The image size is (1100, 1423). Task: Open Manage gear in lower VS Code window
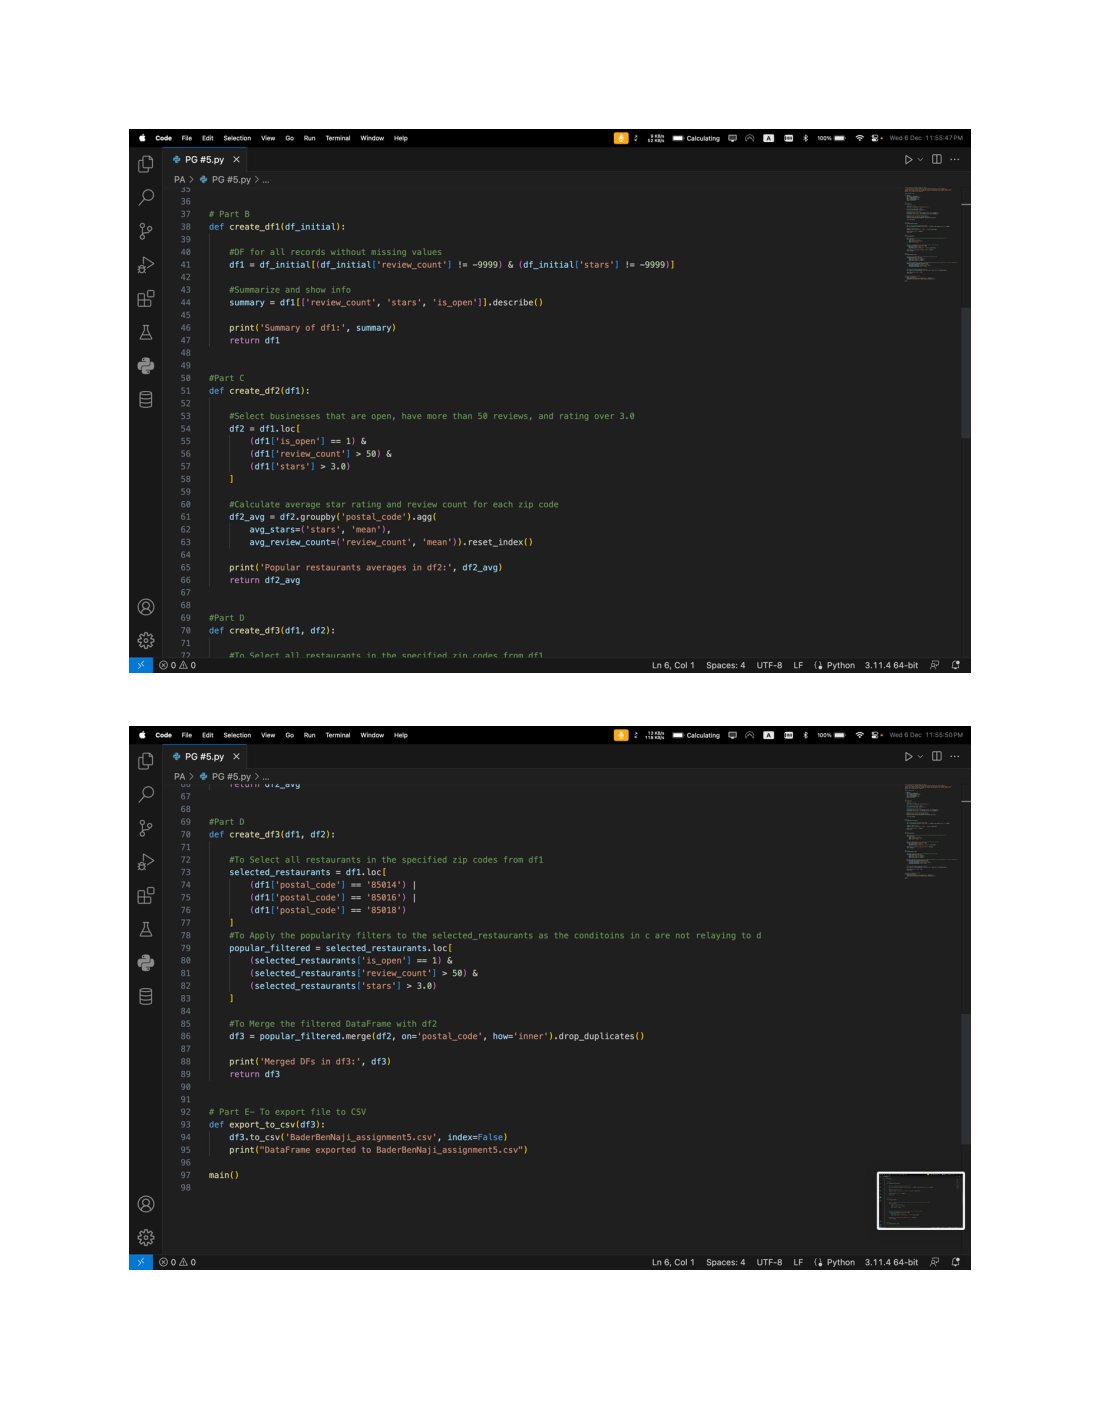pyautogui.click(x=146, y=1237)
